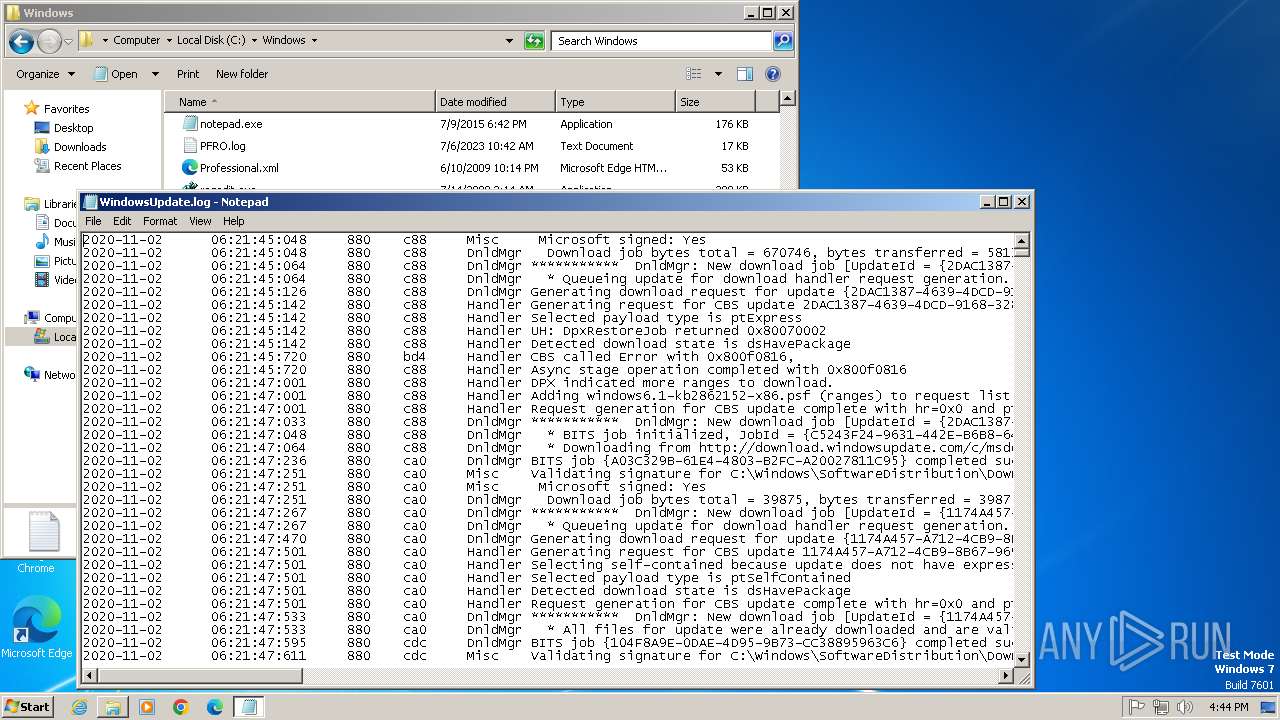Open the recent pages dropdown arrow
Viewport: 1280px width, 720px height.
[x=68, y=41]
